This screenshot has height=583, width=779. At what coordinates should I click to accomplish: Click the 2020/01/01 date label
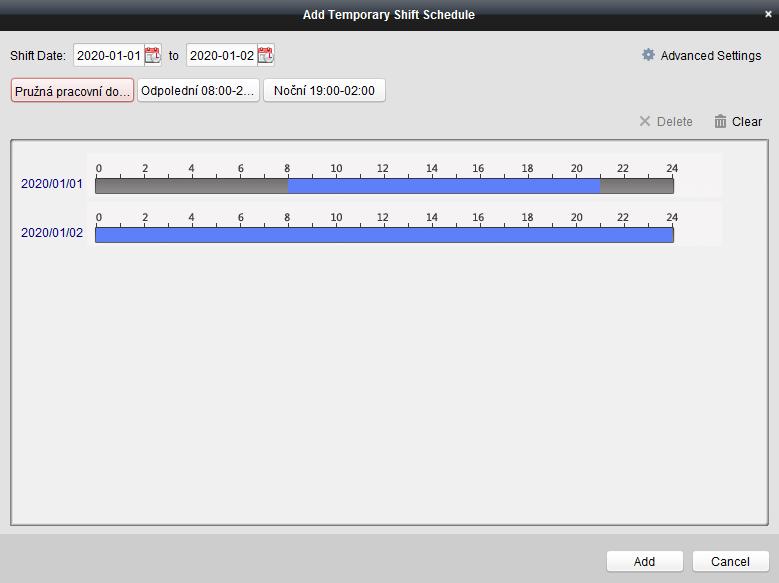[x=52, y=184]
